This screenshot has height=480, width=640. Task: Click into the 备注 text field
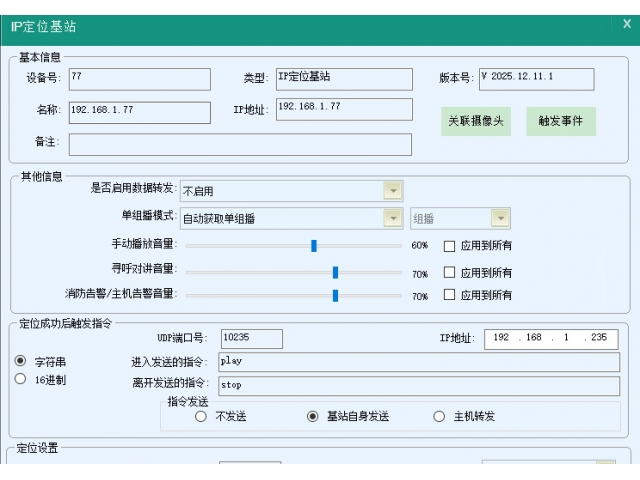(239, 145)
